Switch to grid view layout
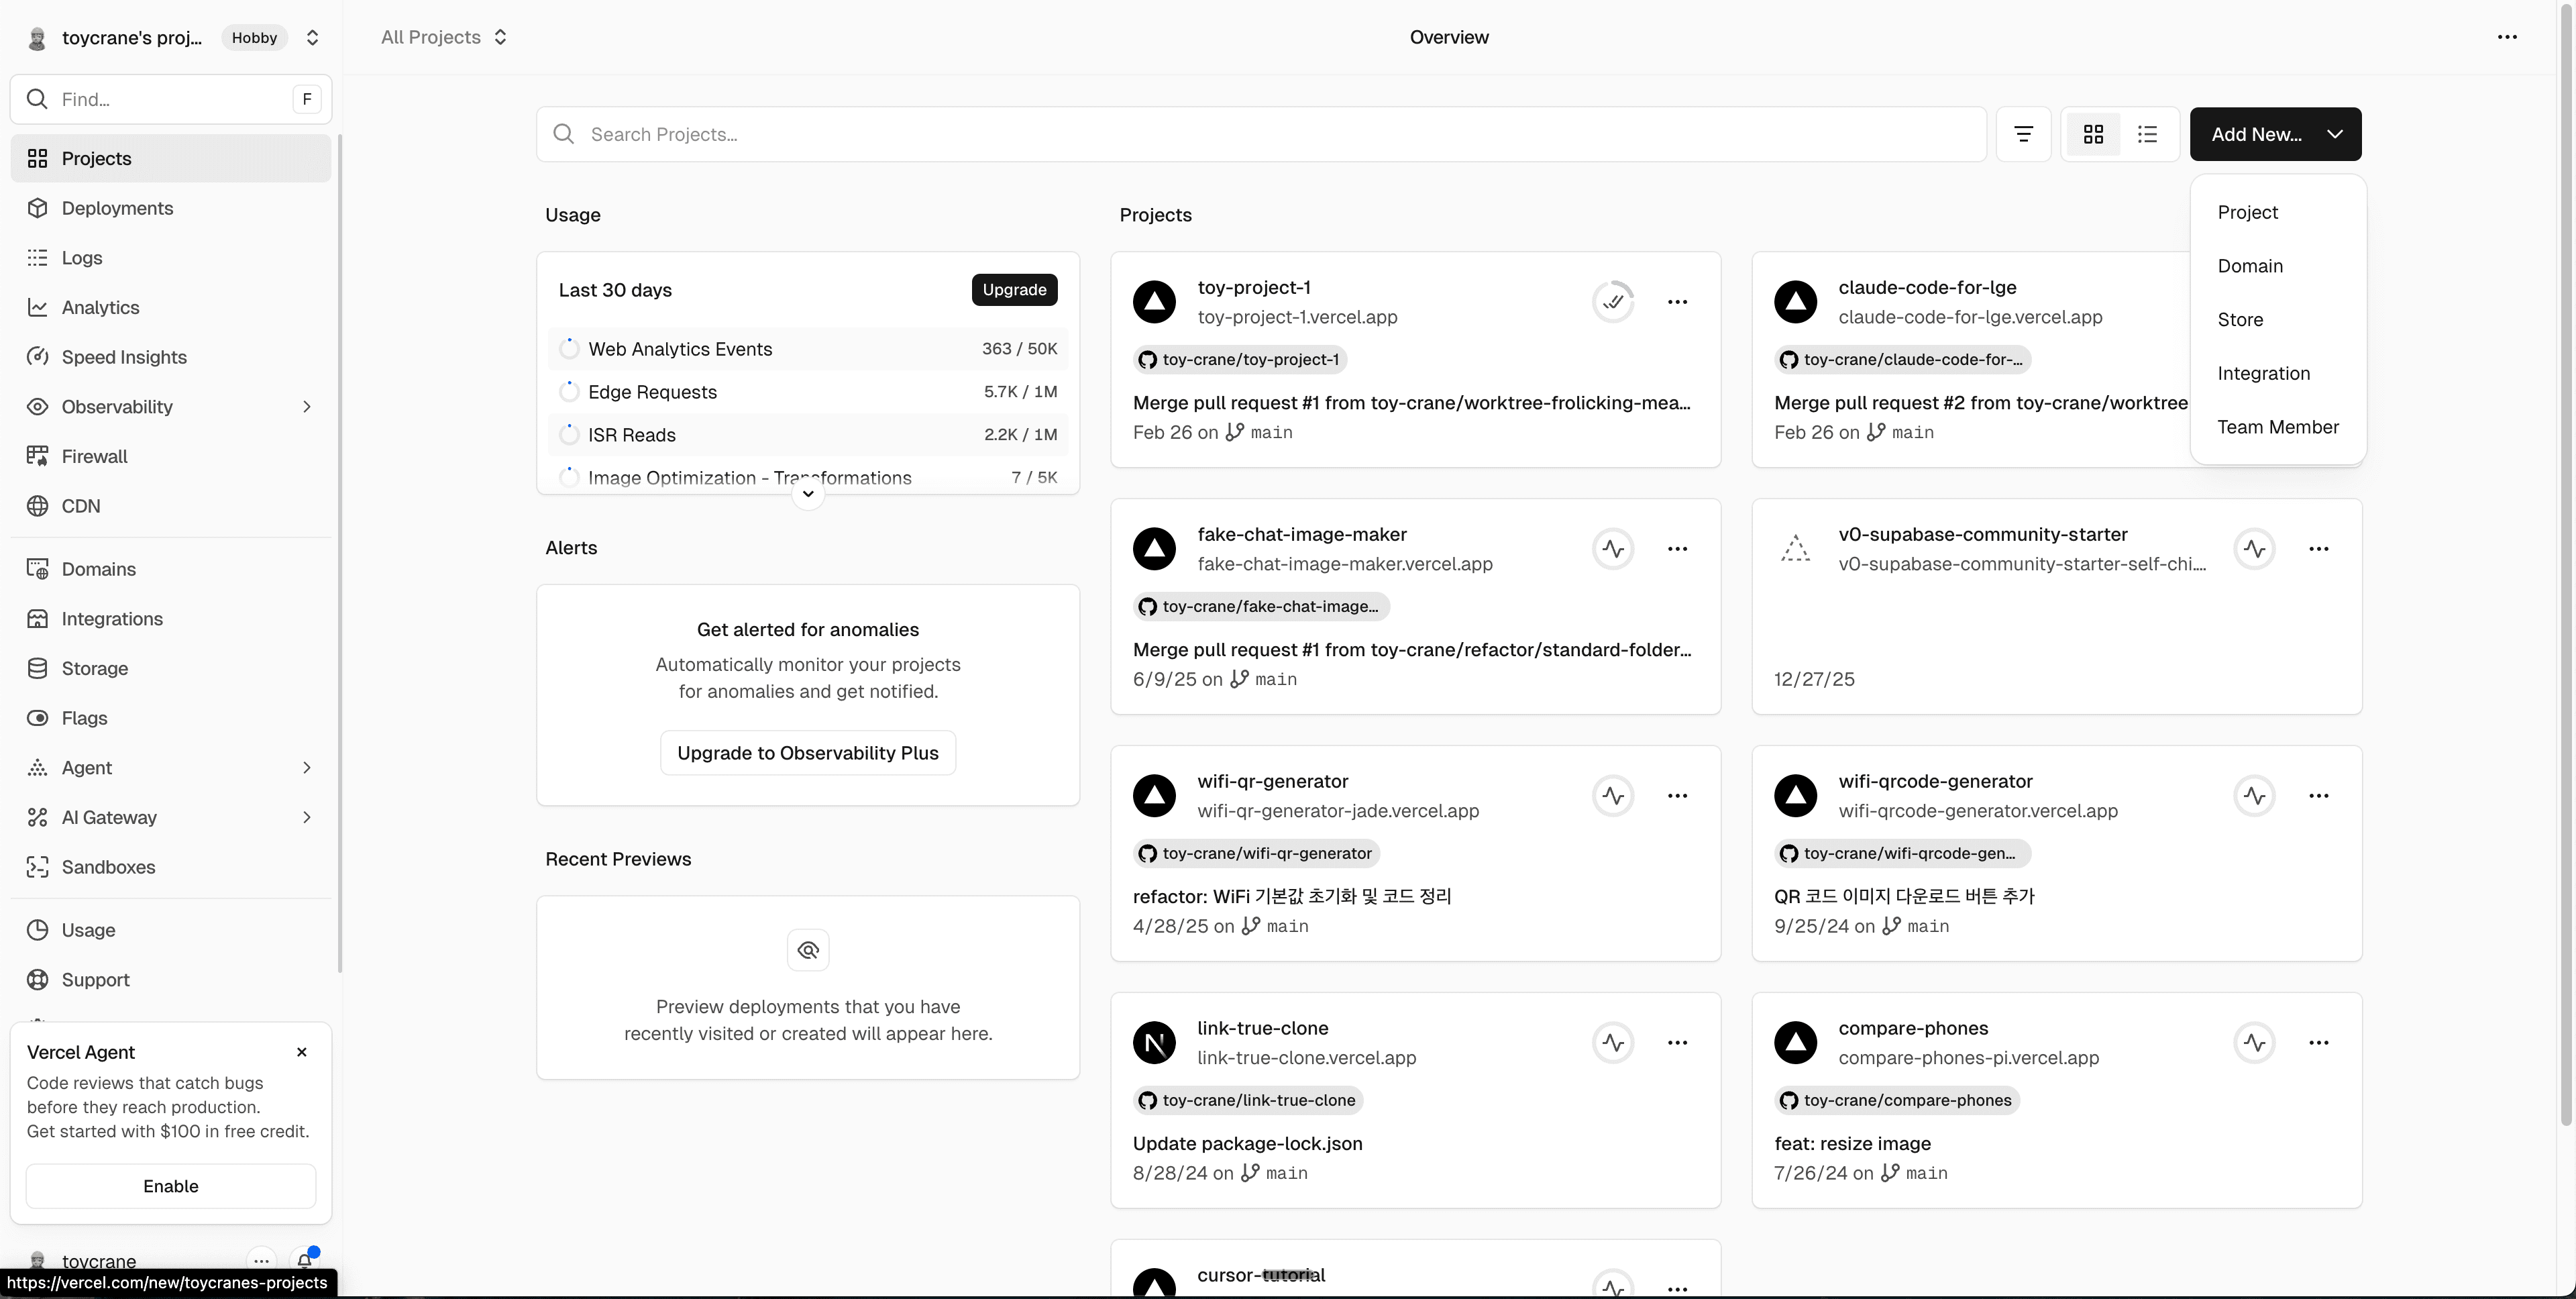 (2093, 134)
